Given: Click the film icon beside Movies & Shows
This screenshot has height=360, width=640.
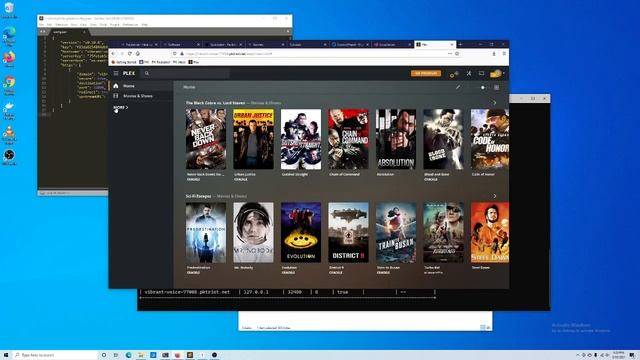Looking at the screenshot, I should (x=116, y=96).
